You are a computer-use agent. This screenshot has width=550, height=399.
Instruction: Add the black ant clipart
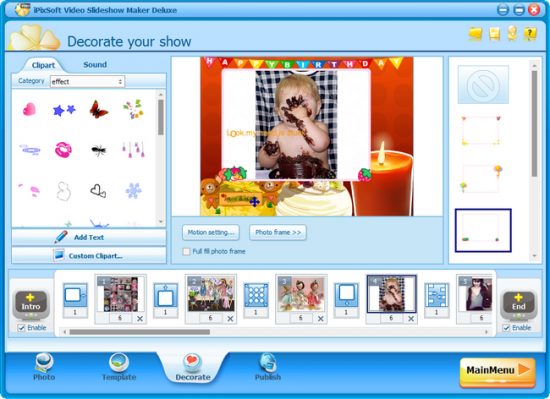click(99, 150)
